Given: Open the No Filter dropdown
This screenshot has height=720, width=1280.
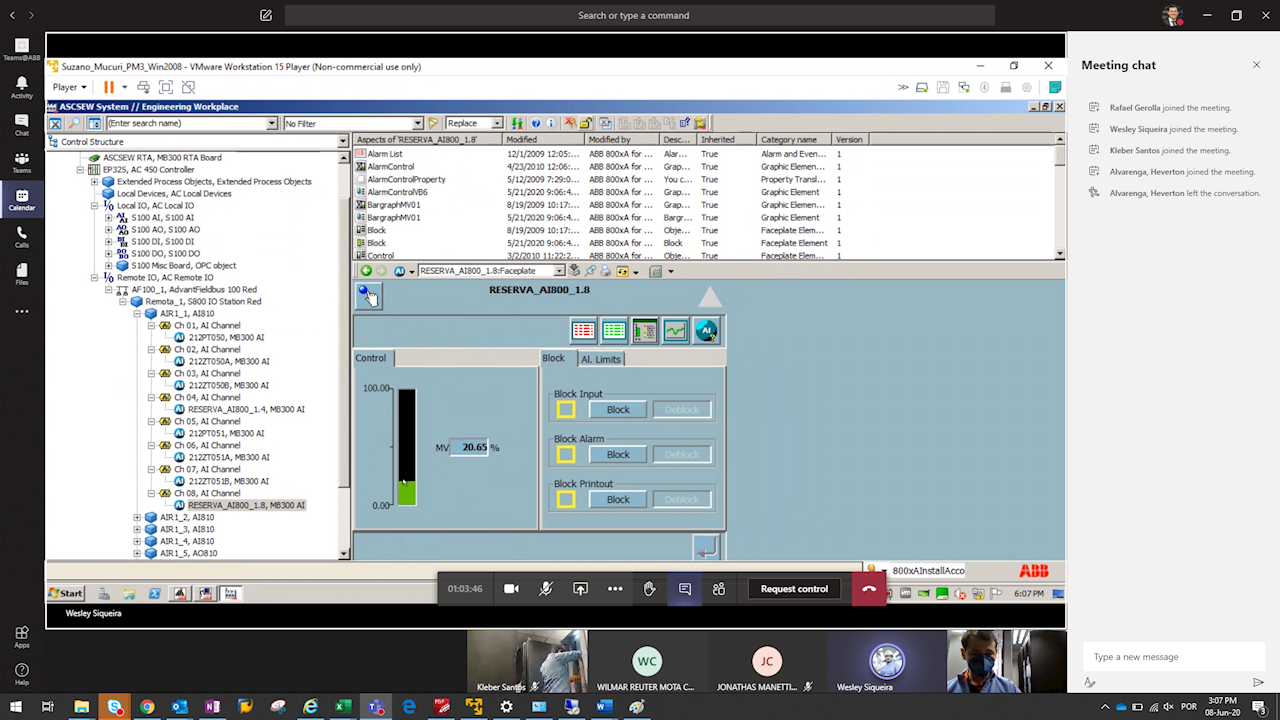Looking at the screenshot, I should tap(419, 123).
